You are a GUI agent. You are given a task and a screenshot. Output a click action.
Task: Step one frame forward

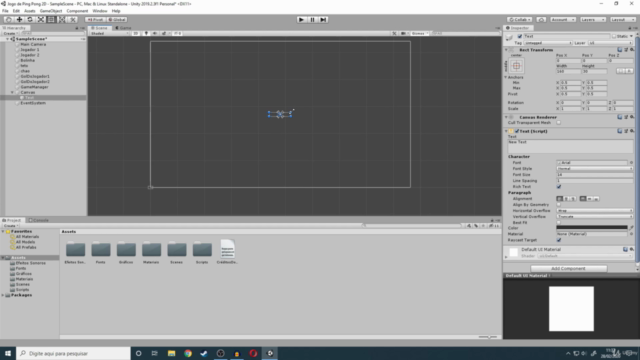(x=323, y=20)
